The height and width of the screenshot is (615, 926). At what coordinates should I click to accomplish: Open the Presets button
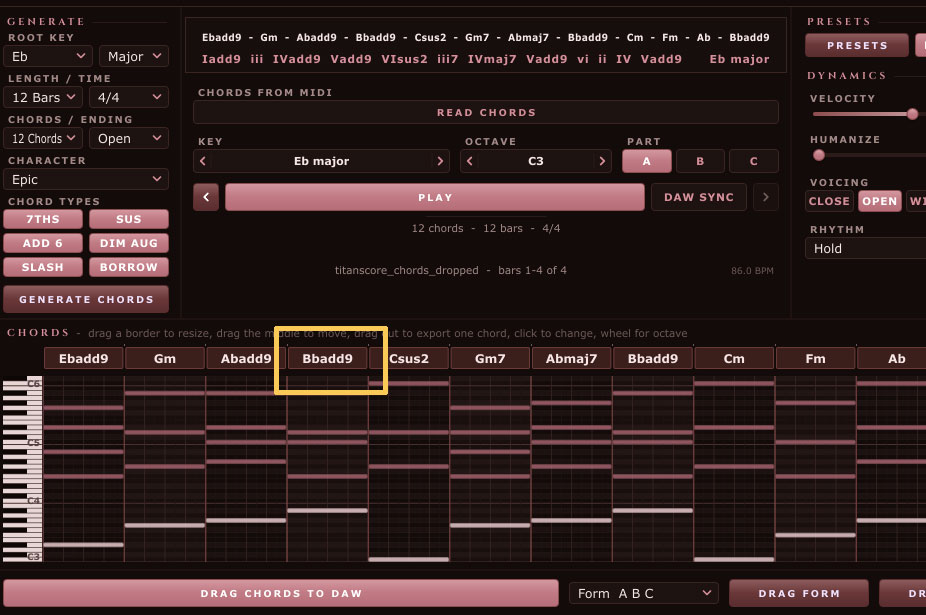857,45
